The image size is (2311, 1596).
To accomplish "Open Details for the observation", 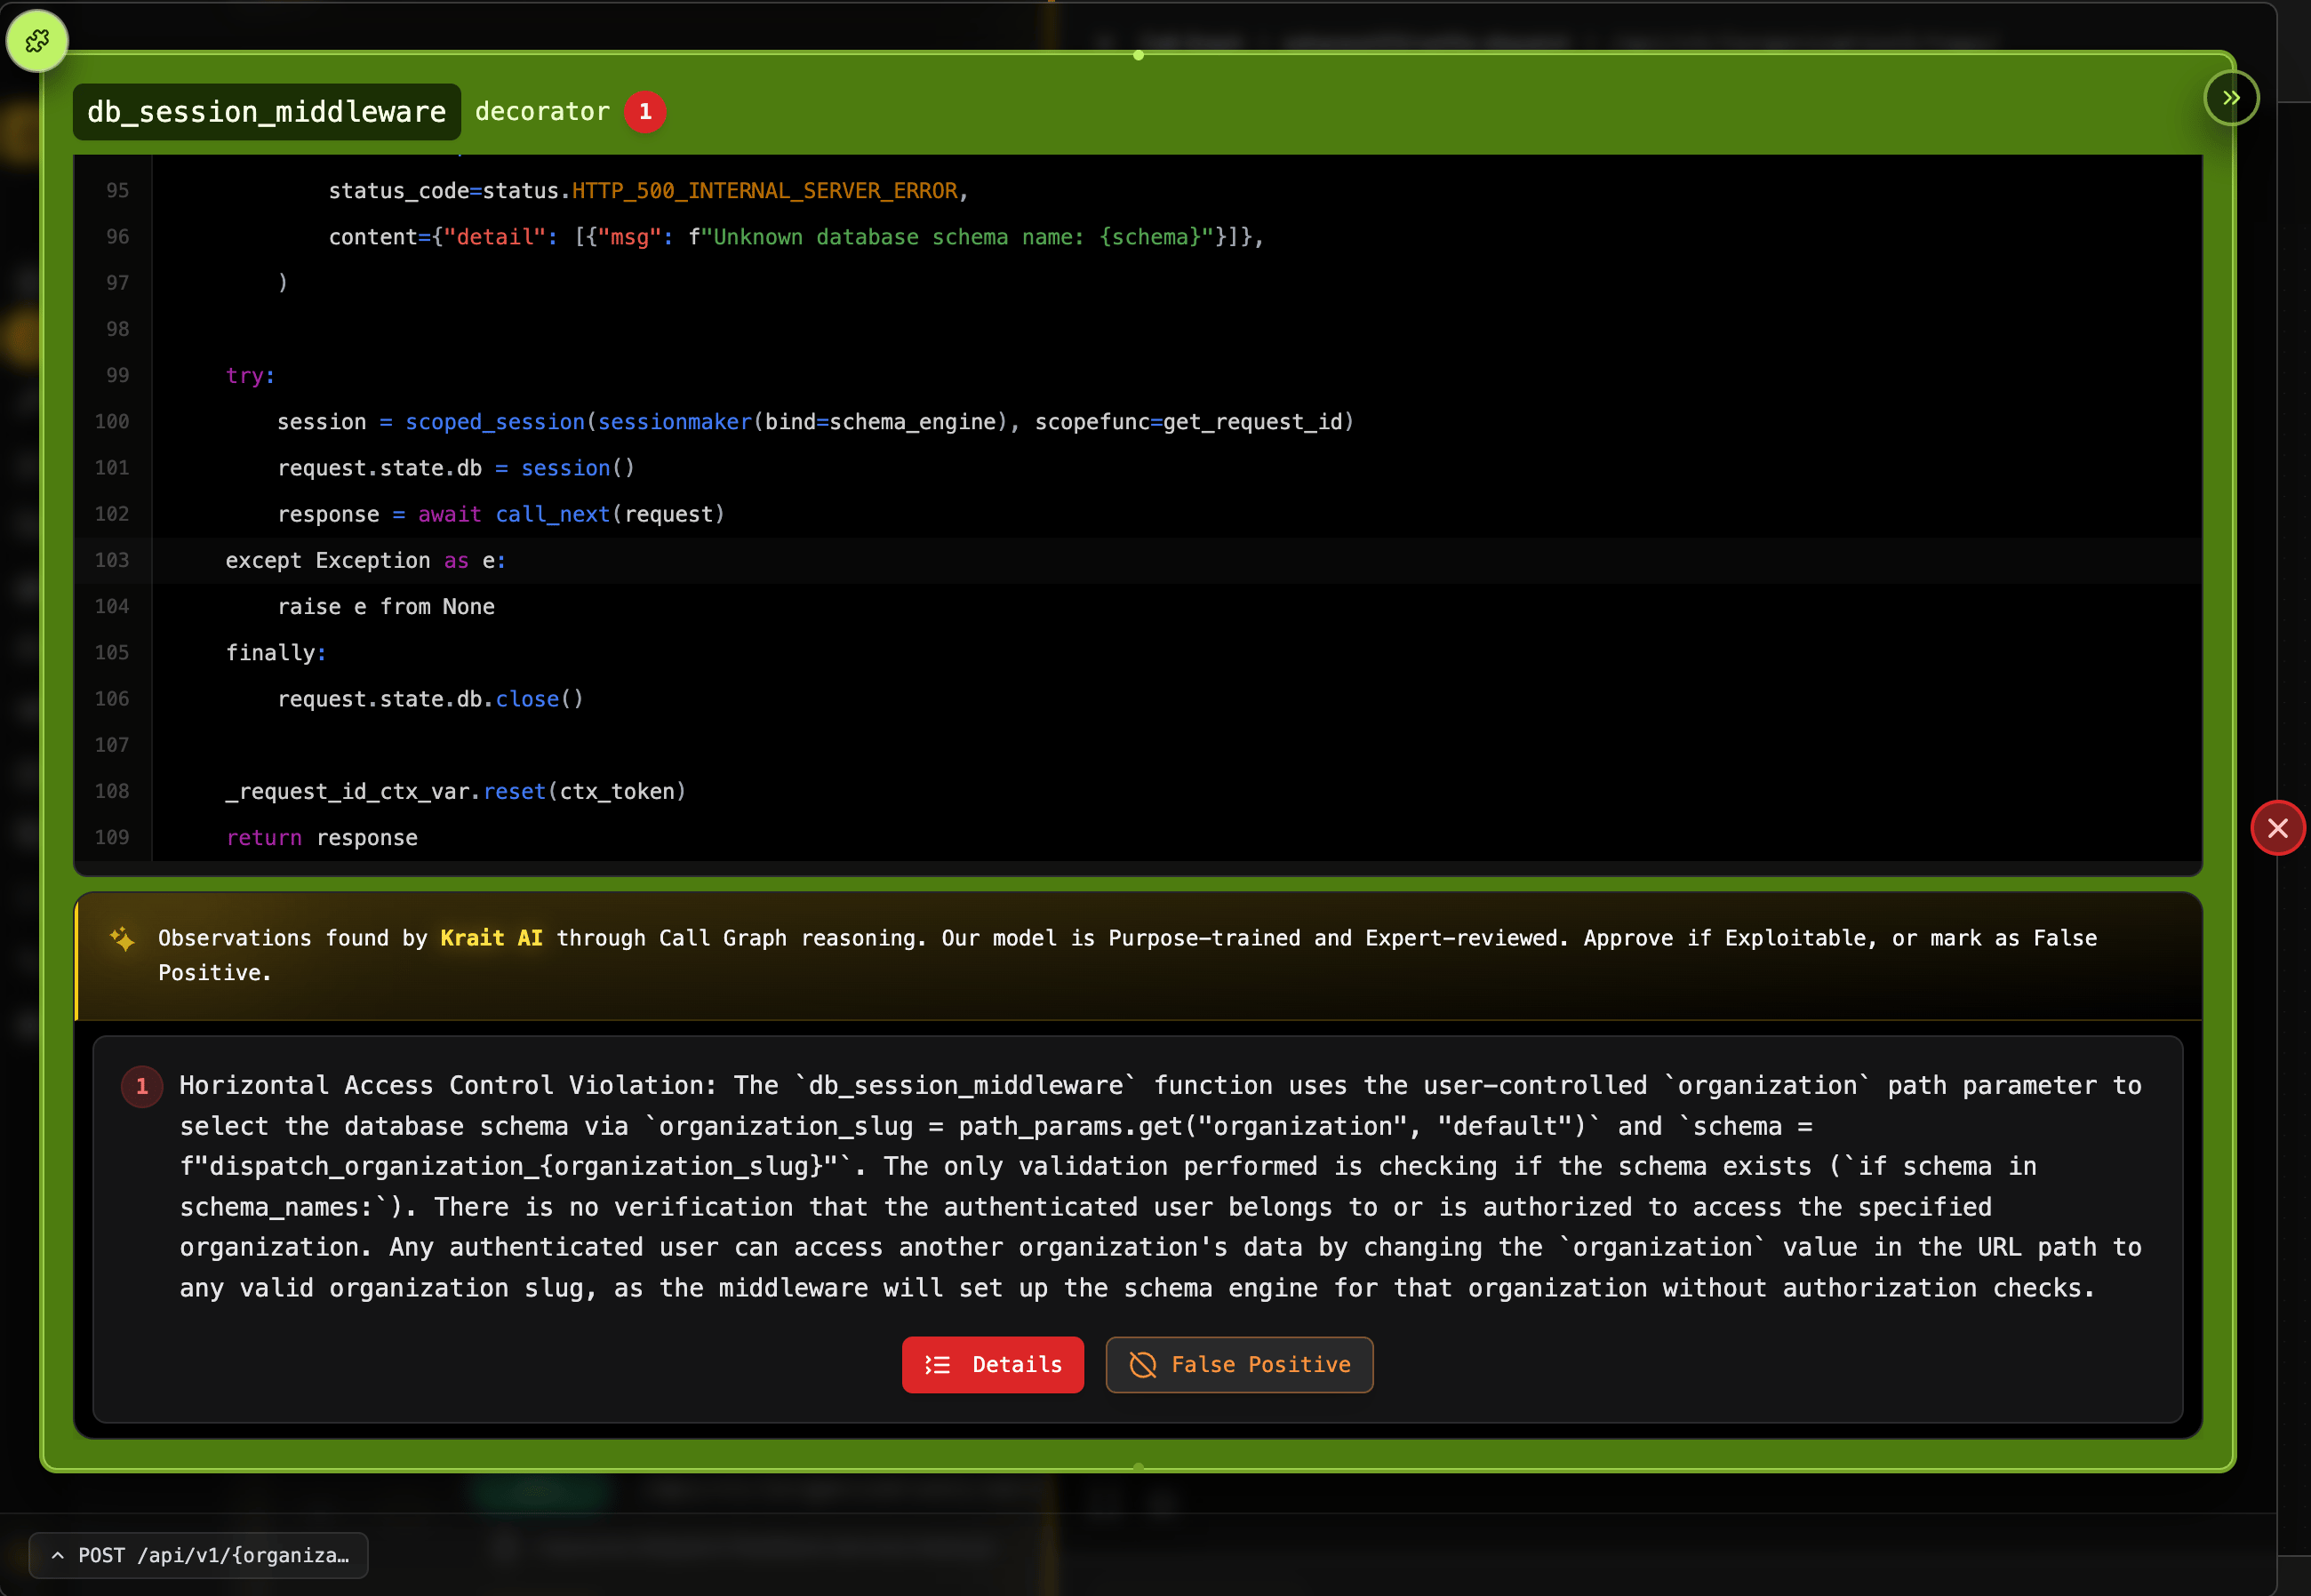I will [992, 1364].
